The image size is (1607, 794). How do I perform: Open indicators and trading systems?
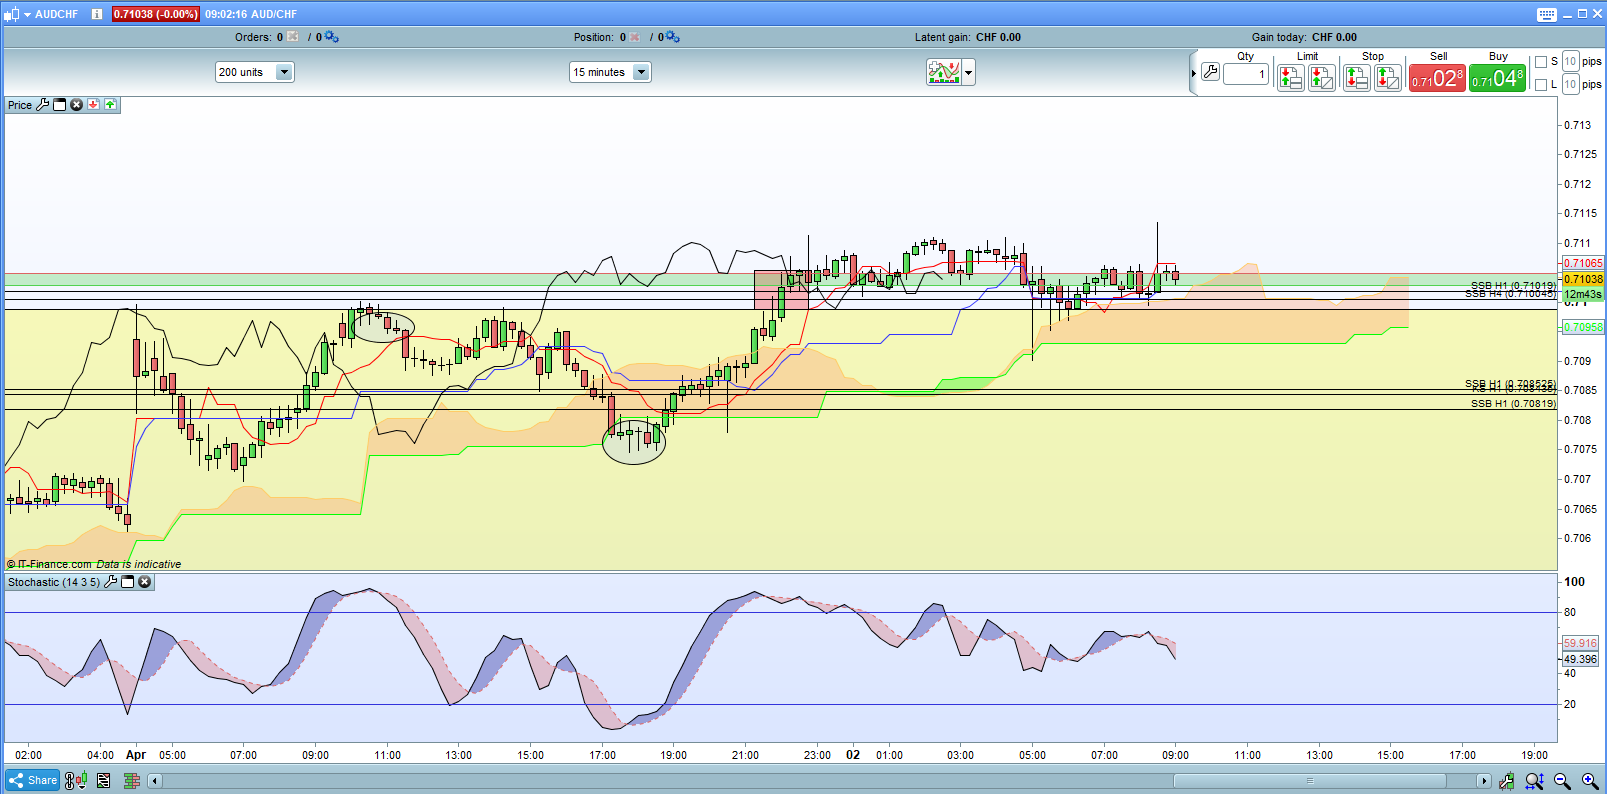tap(943, 72)
